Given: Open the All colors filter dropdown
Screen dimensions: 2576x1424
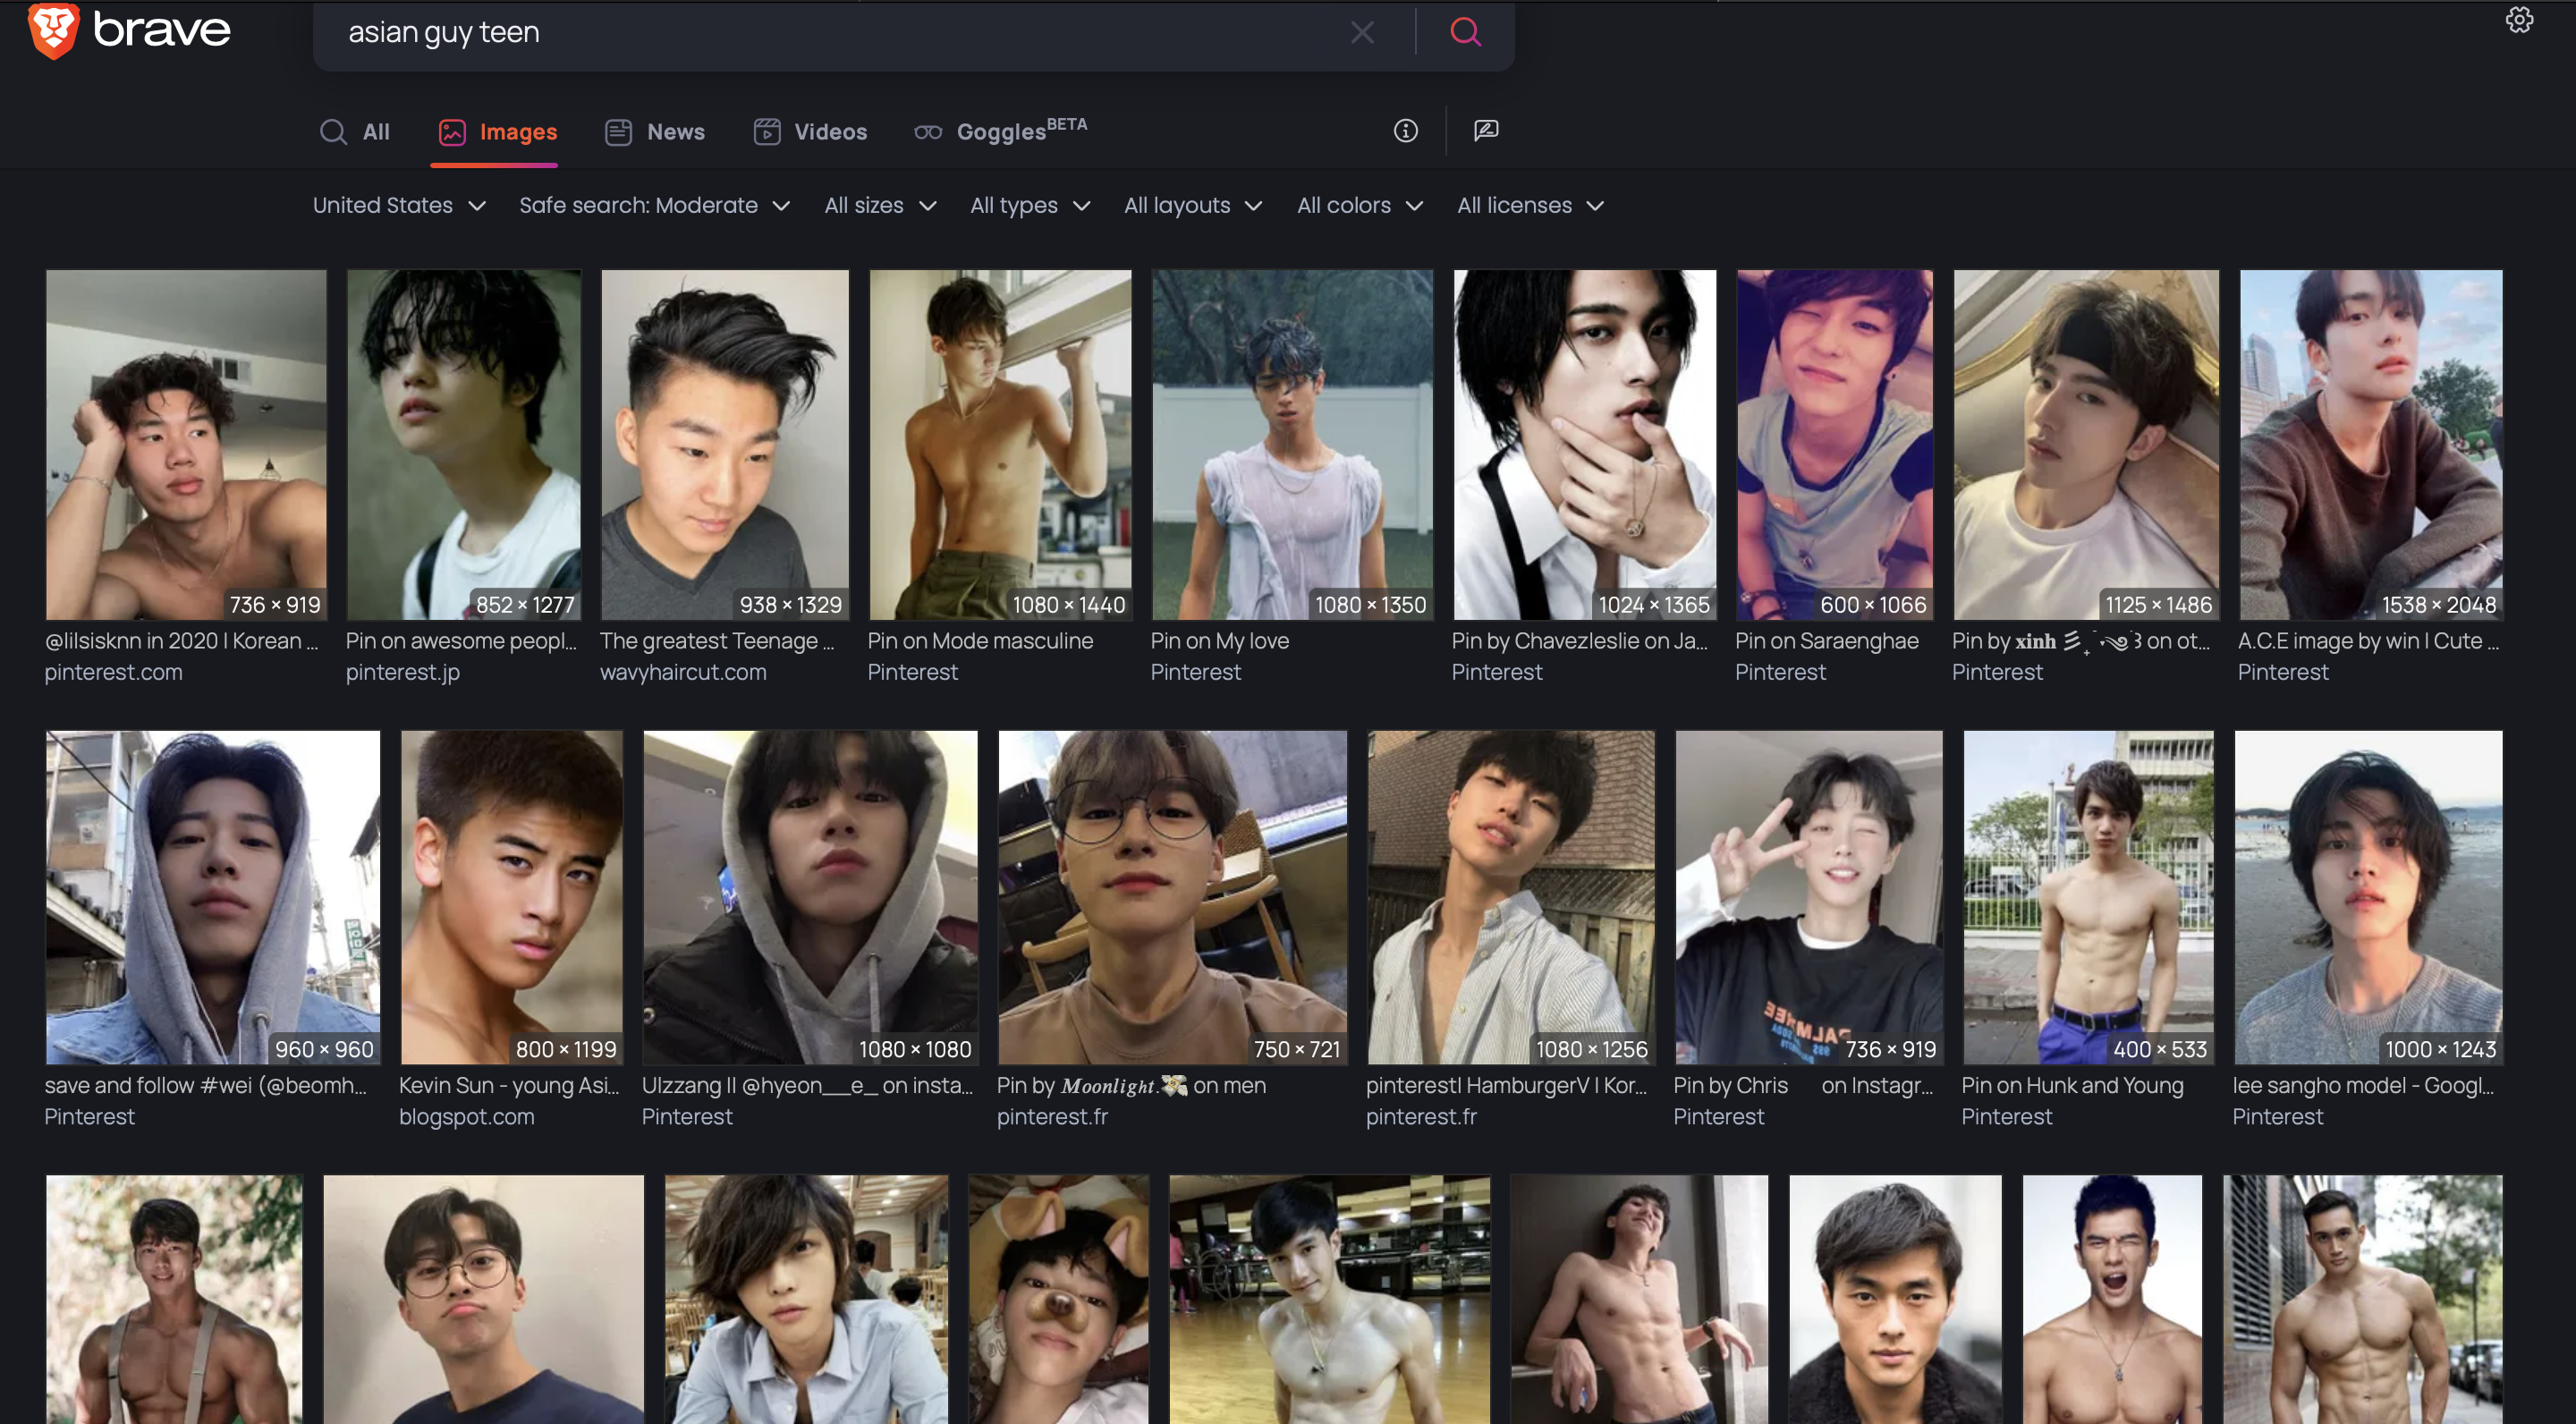Looking at the screenshot, I should 1360,205.
